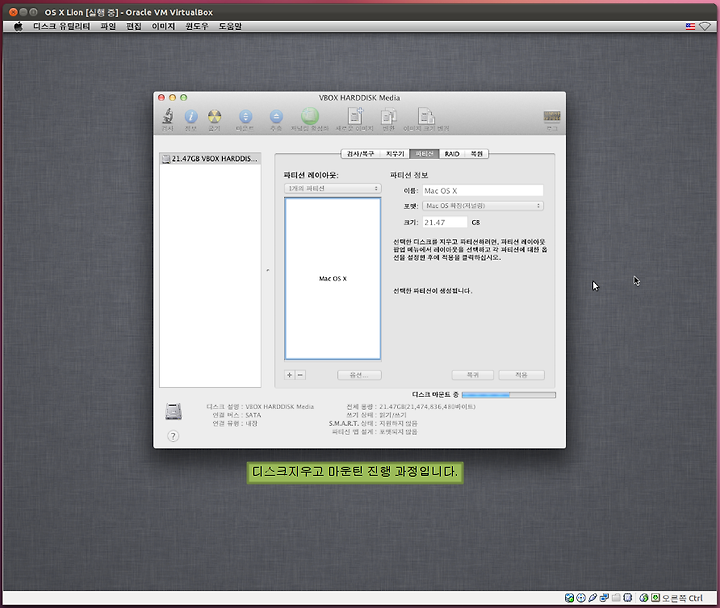Open the Log icon in toolbar

click(551, 116)
